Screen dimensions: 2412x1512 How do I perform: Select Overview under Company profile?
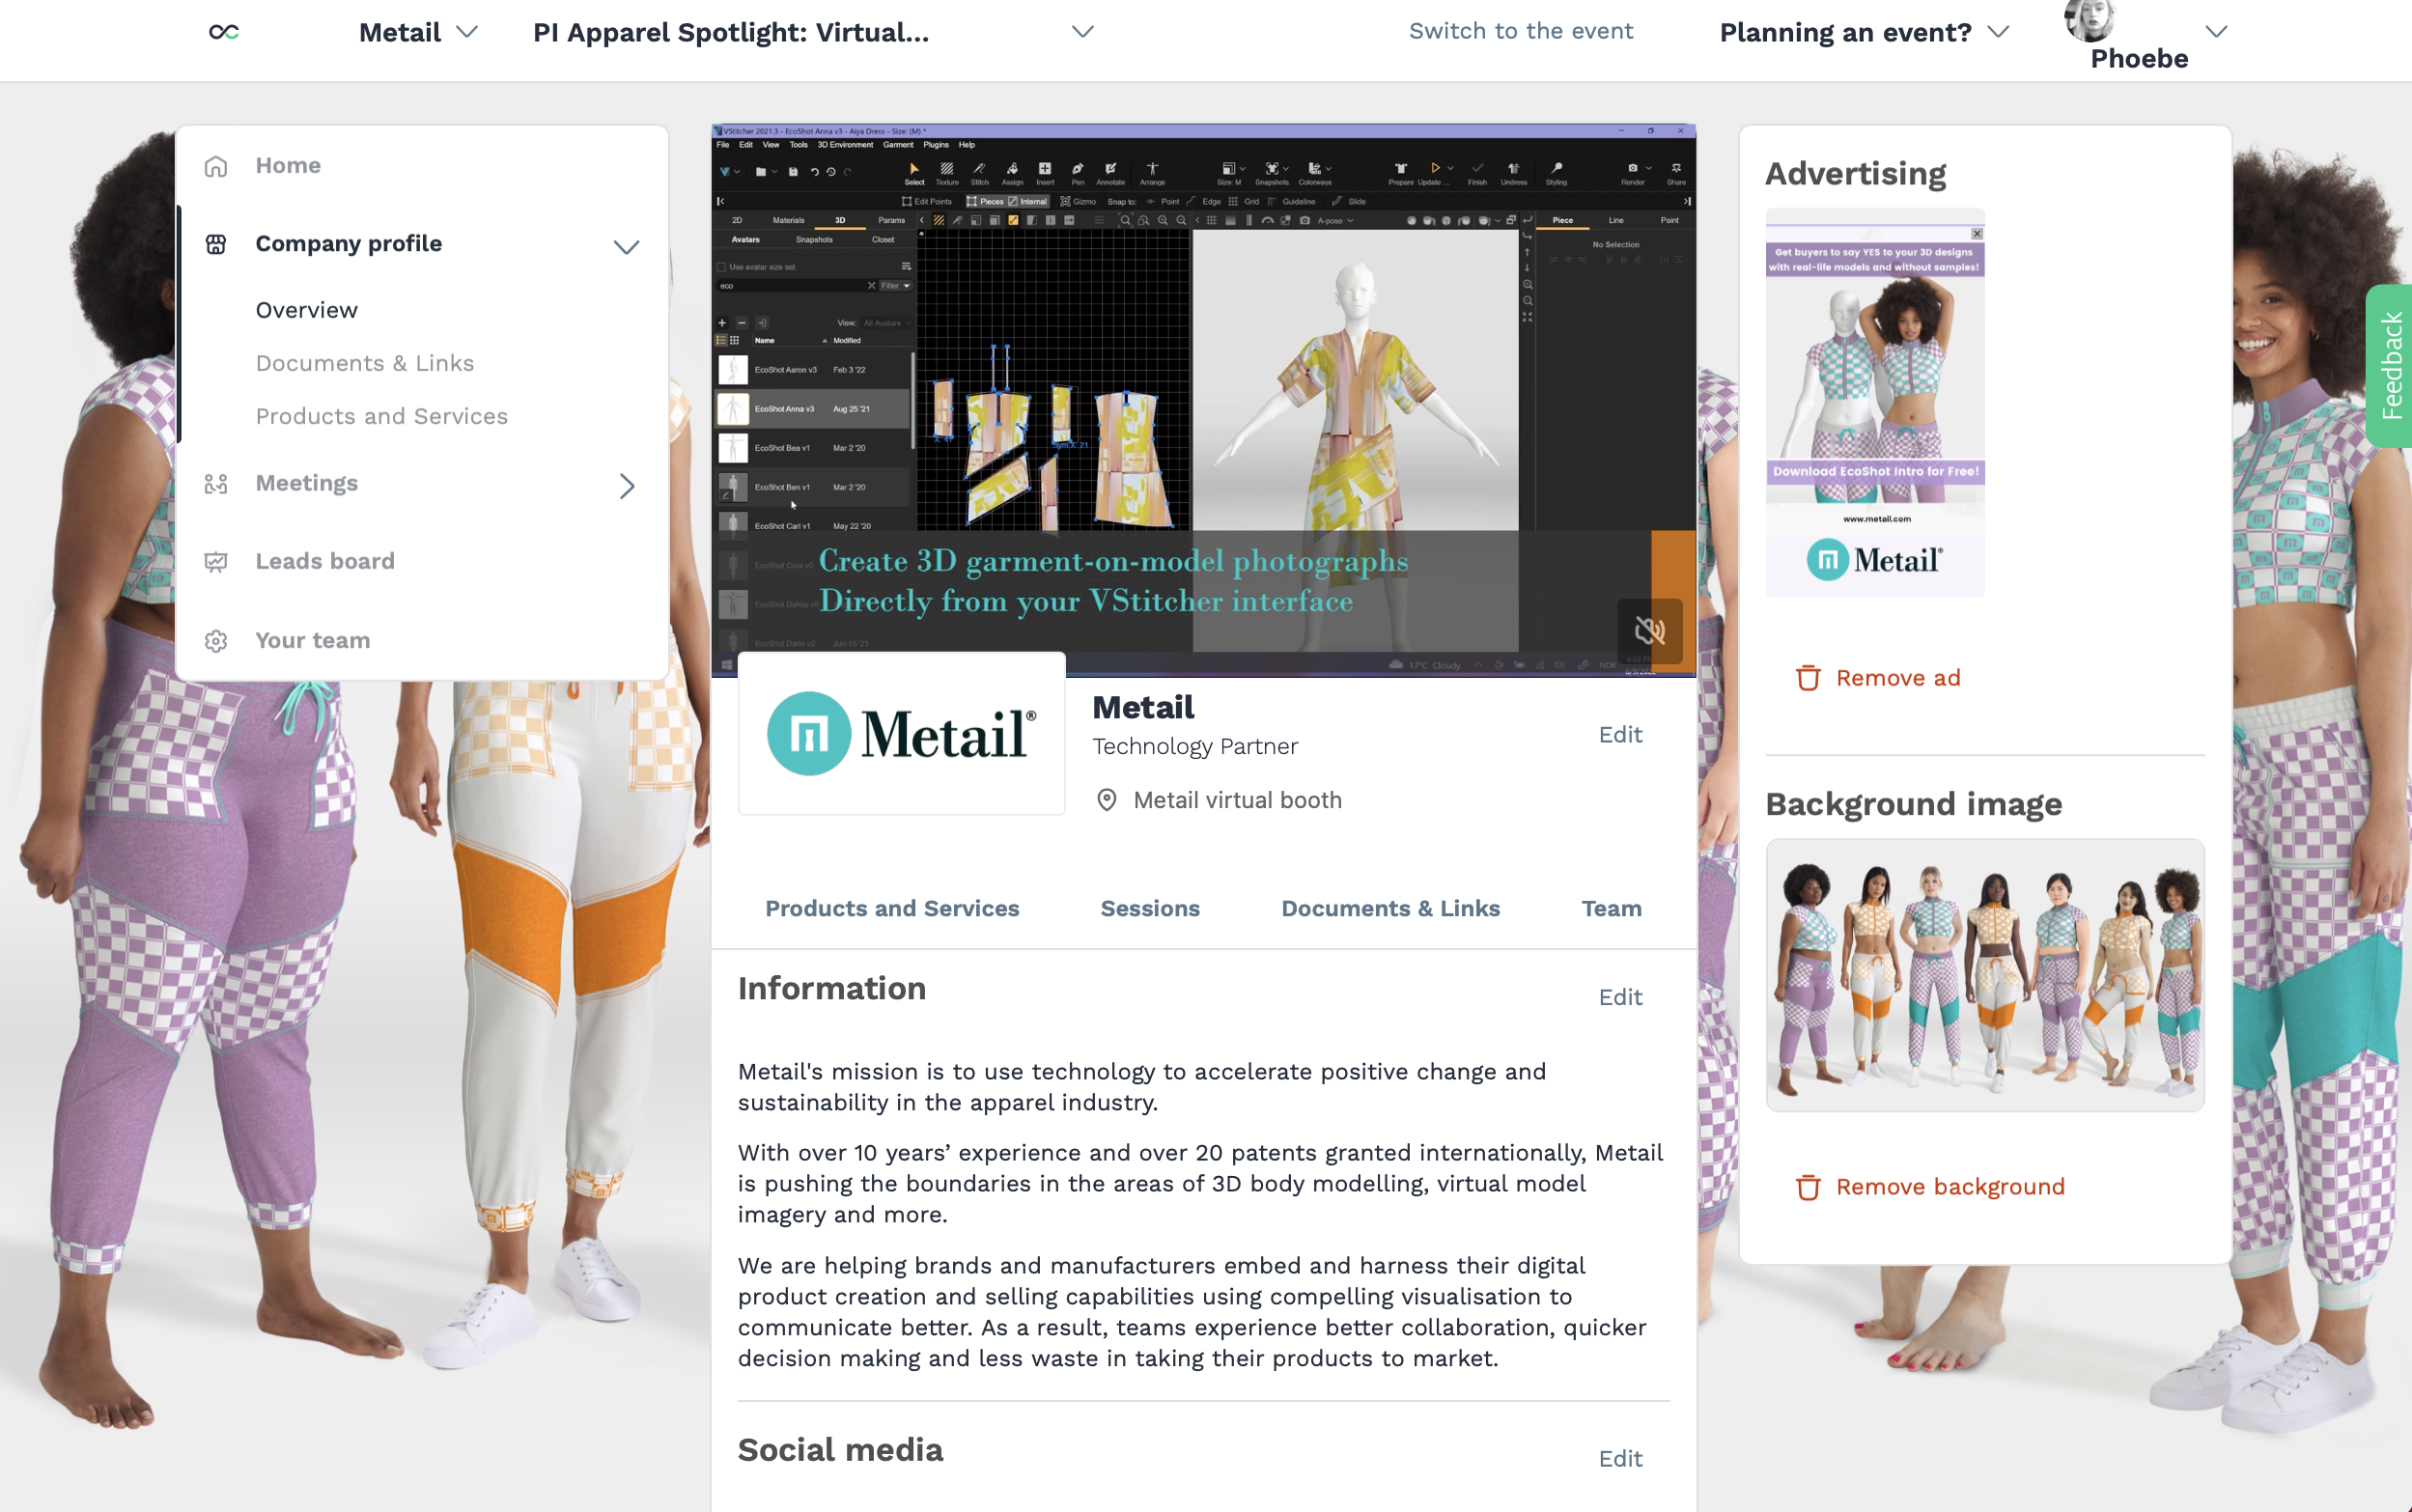(x=306, y=310)
